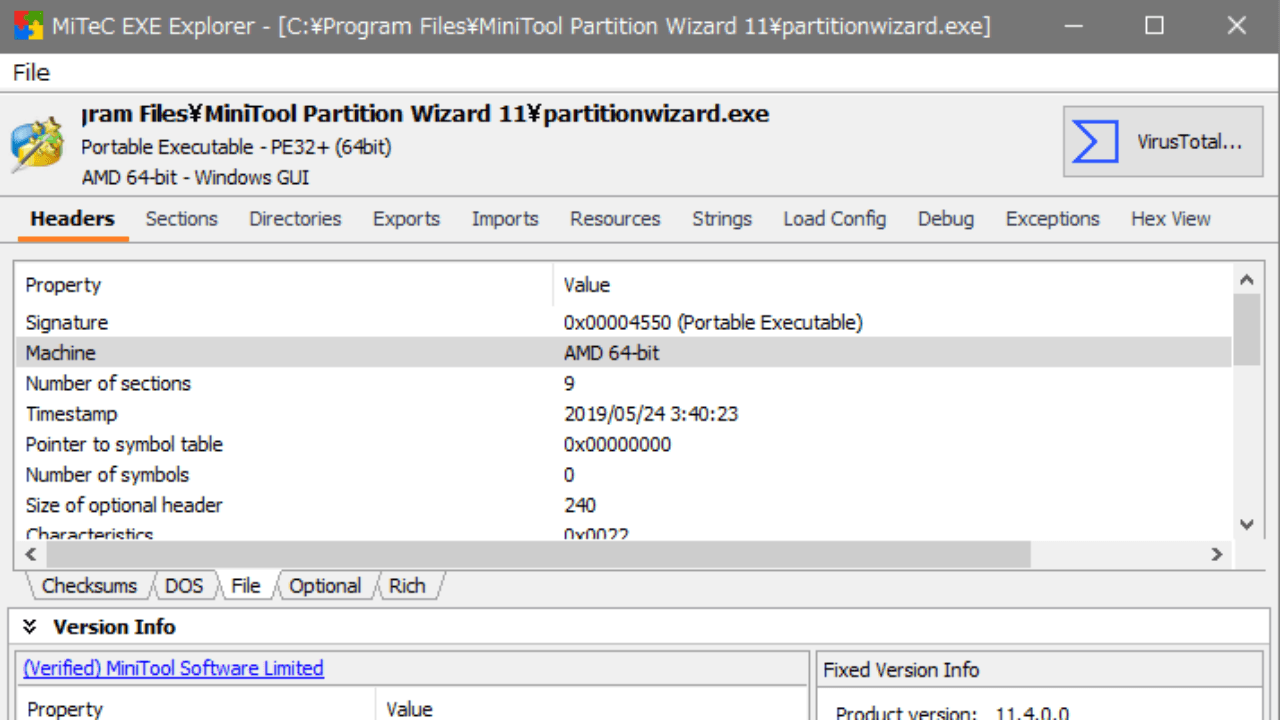Select the Number of sections row
Image resolution: width=1280 pixels, height=720 pixels.
(624, 384)
